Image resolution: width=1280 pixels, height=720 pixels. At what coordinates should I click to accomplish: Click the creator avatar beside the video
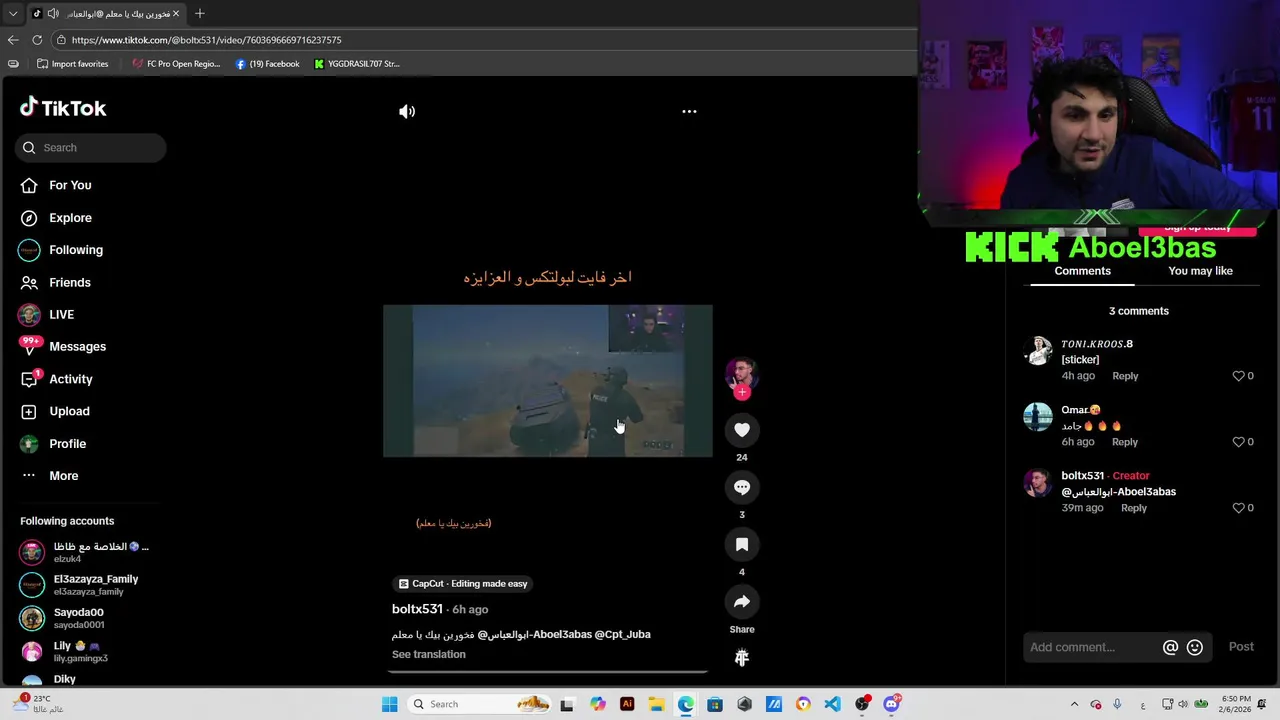click(x=742, y=374)
